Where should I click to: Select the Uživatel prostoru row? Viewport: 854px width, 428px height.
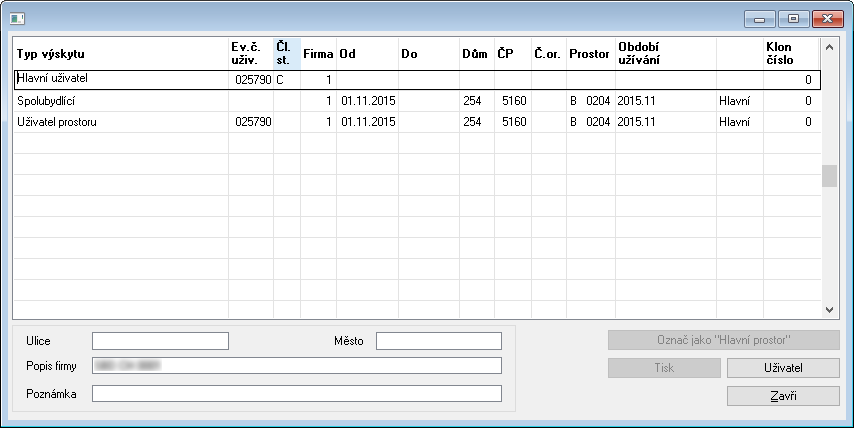pyautogui.click(x=417, y=122)
